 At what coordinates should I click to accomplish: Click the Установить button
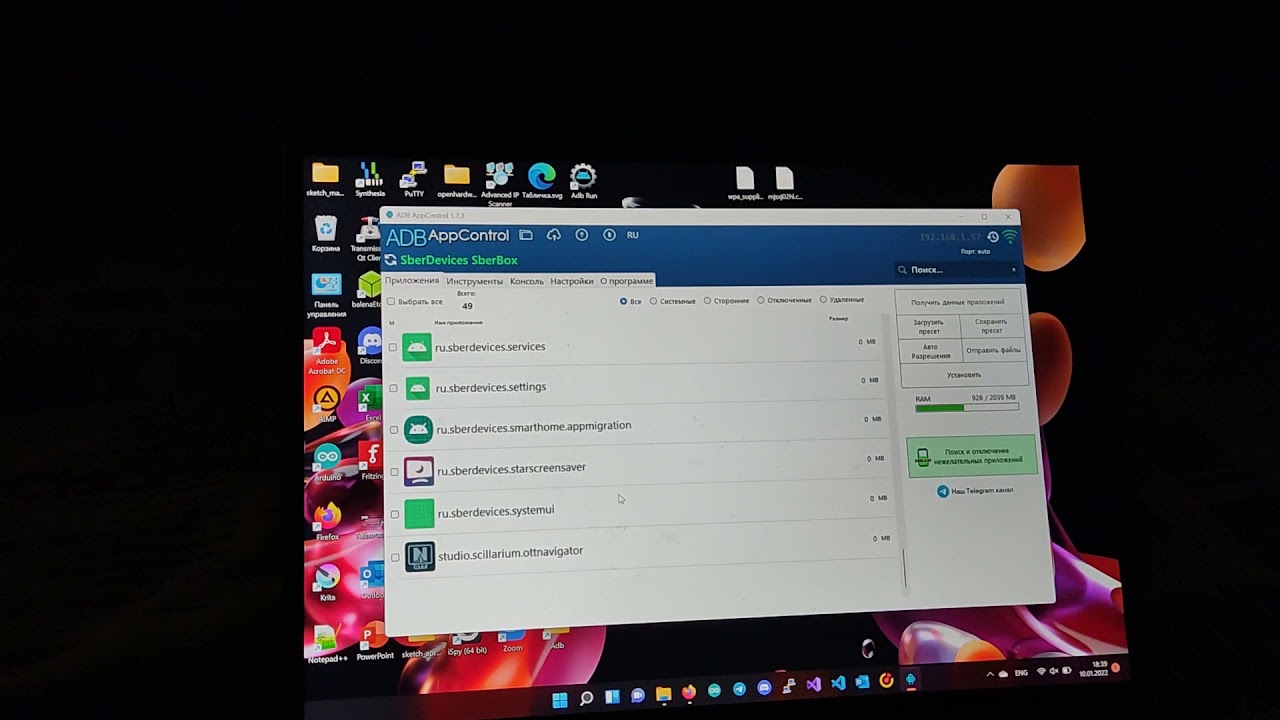coord(964,375)
